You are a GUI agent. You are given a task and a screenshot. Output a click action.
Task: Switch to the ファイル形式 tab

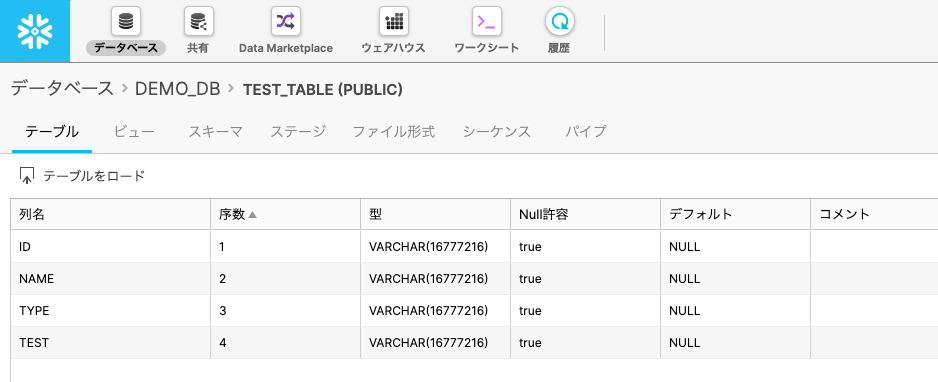coord(393,132)
